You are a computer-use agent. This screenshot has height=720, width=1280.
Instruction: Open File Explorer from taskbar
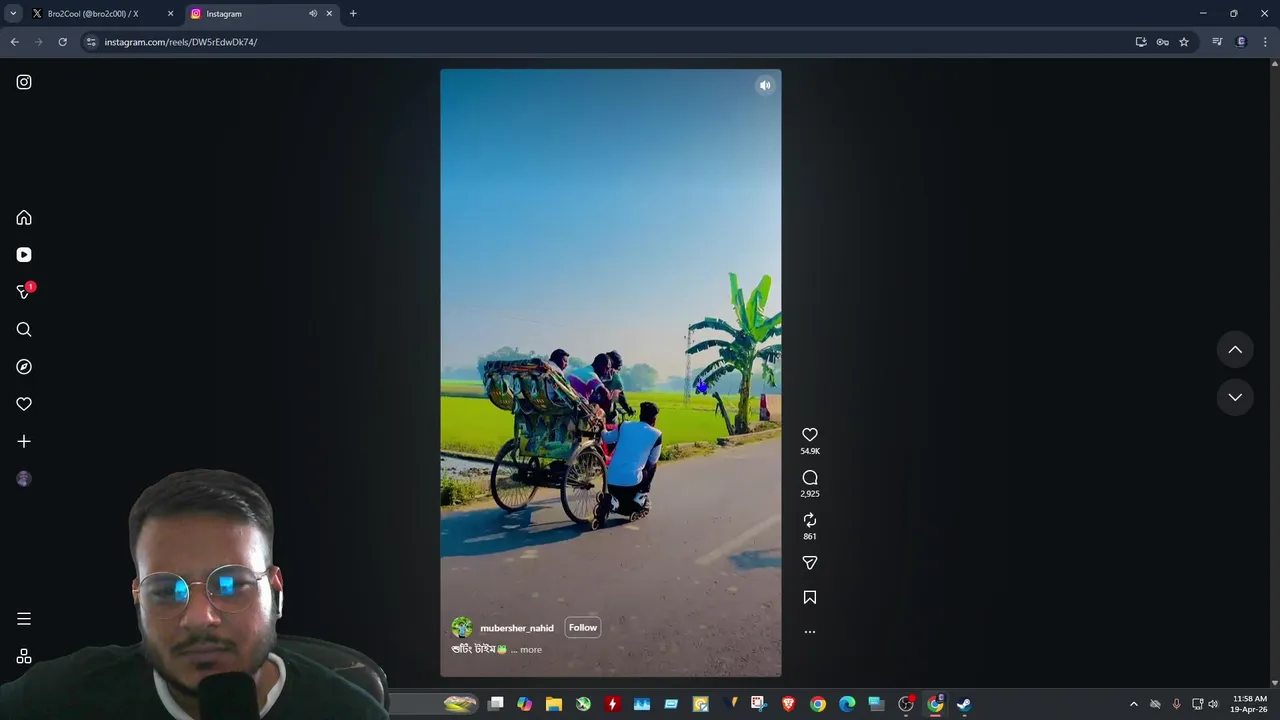[x=554, y=704]
